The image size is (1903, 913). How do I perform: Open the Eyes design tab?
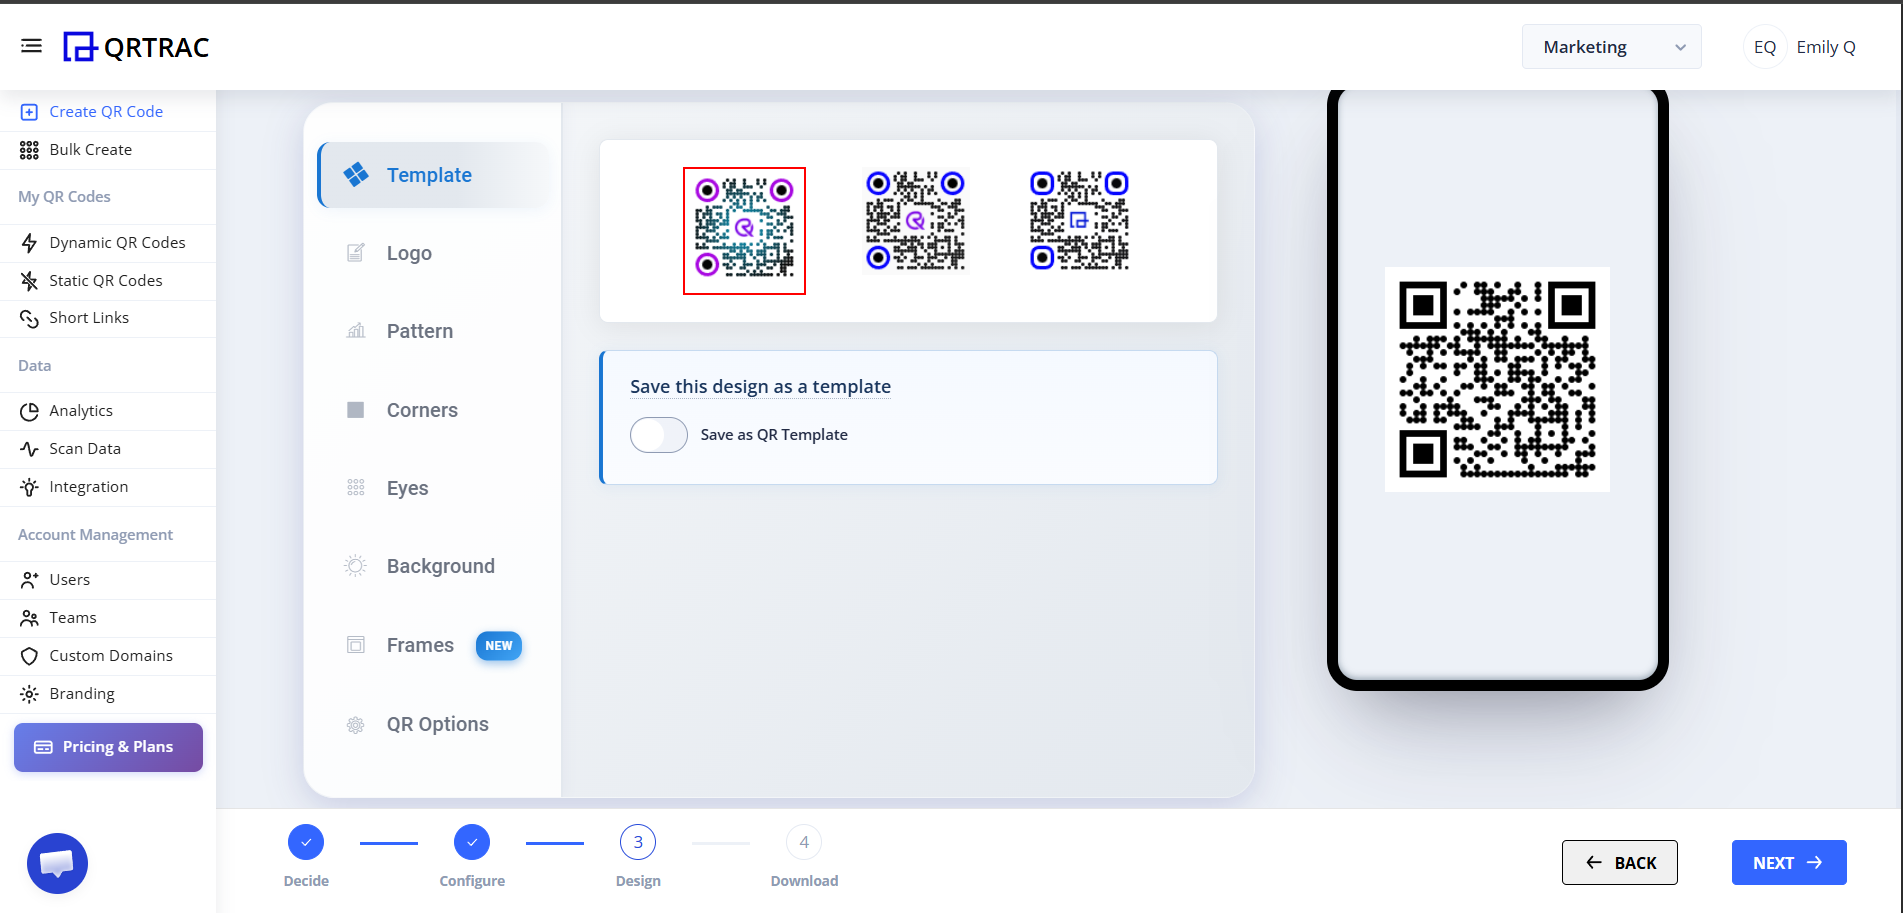tap(434, 488)
